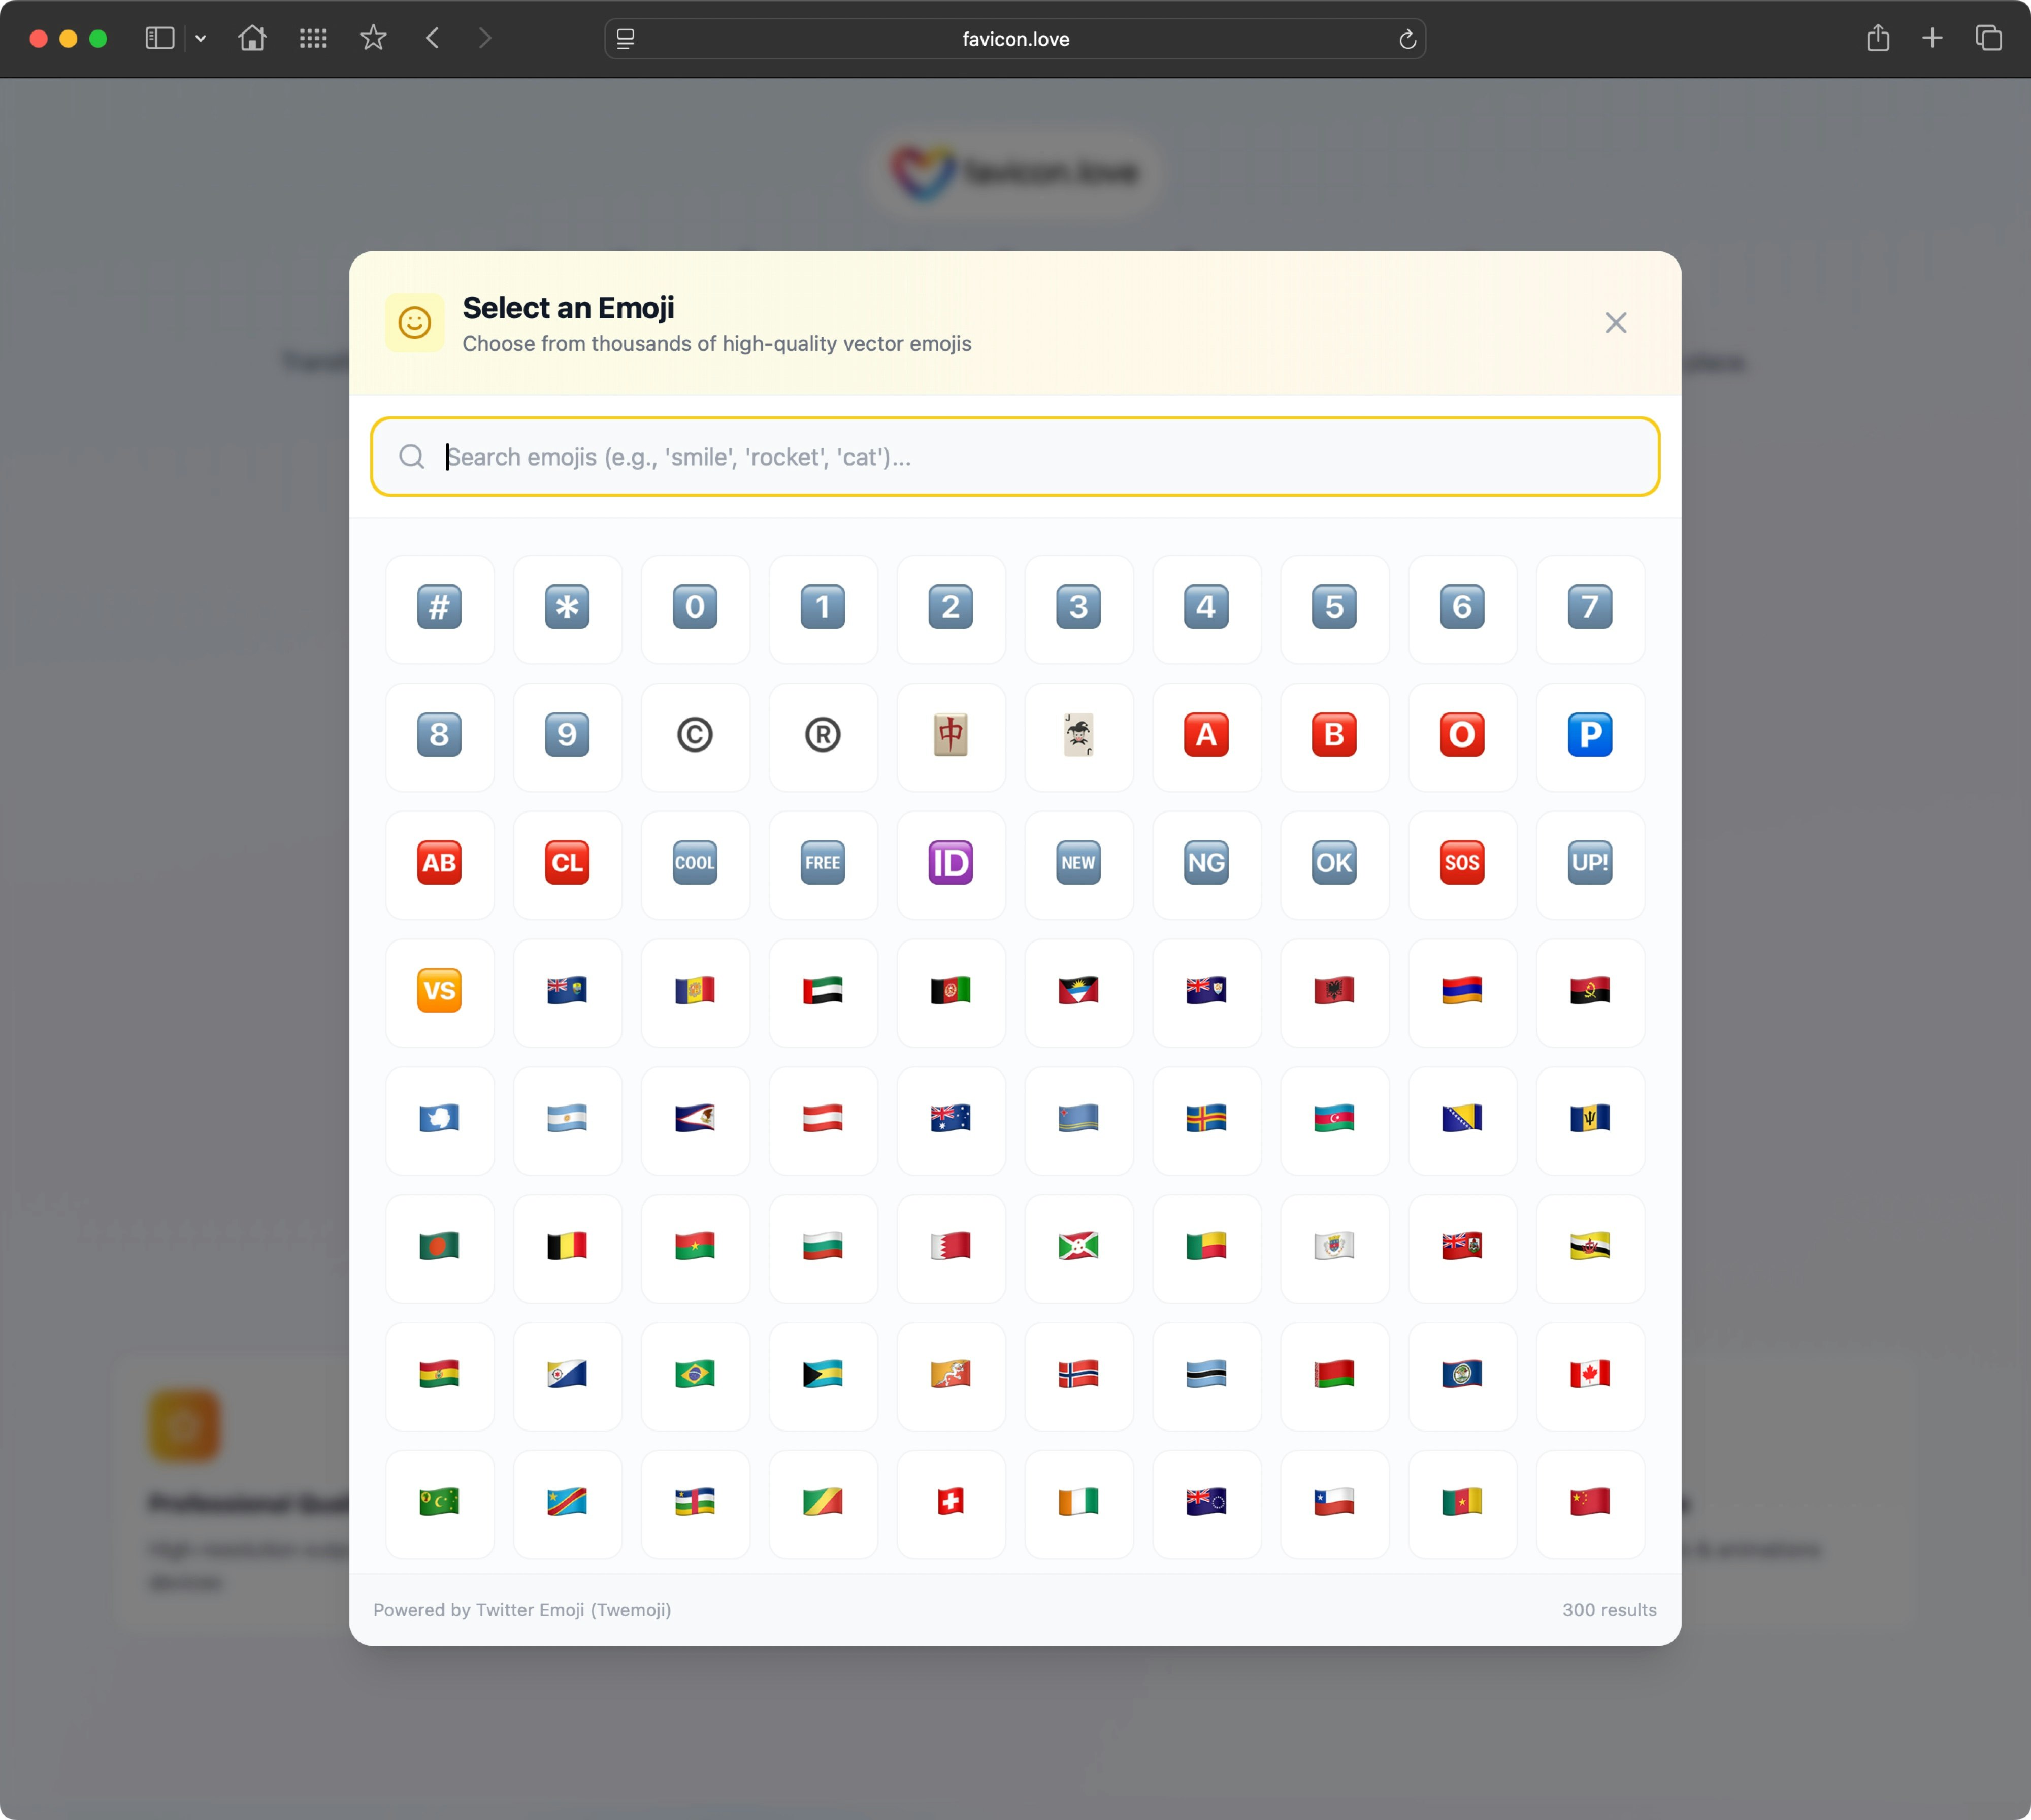This screenshot has height=1820, width=2031.
Task: Select the Switzerland flag emoji
Action: point(951,1504)
